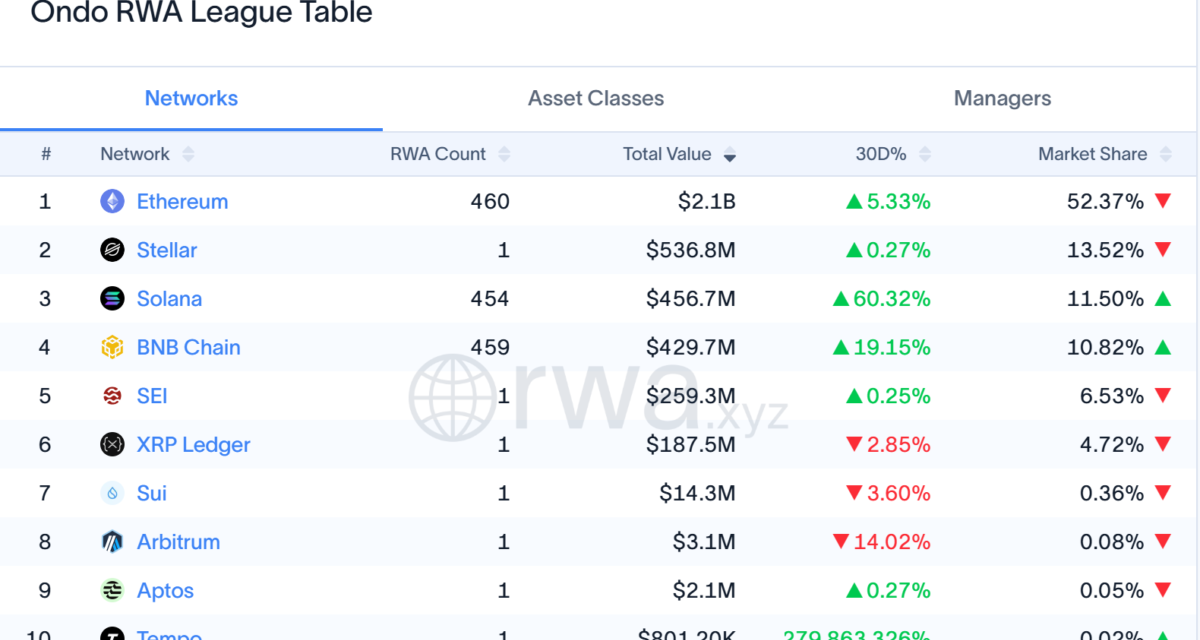Image resolution: width=1200 pixels, height=640 pixels.
Task: Click the Ethereum network logo icon
Action: (x=112, y=201)
